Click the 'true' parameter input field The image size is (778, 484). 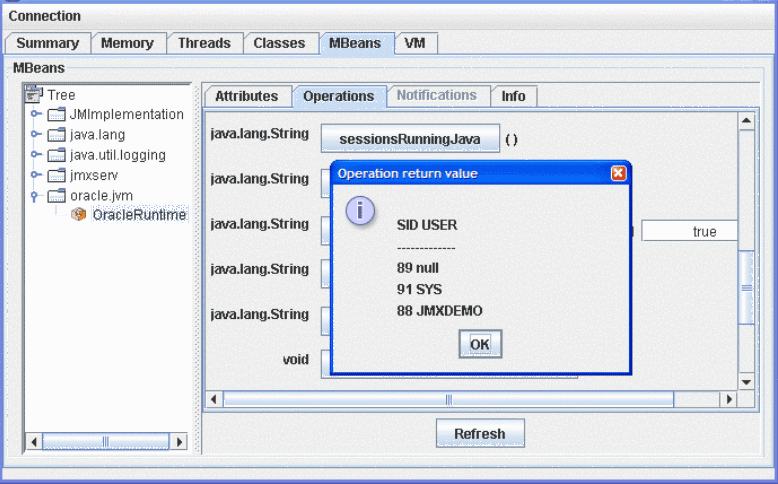click(x=689, y=231)
